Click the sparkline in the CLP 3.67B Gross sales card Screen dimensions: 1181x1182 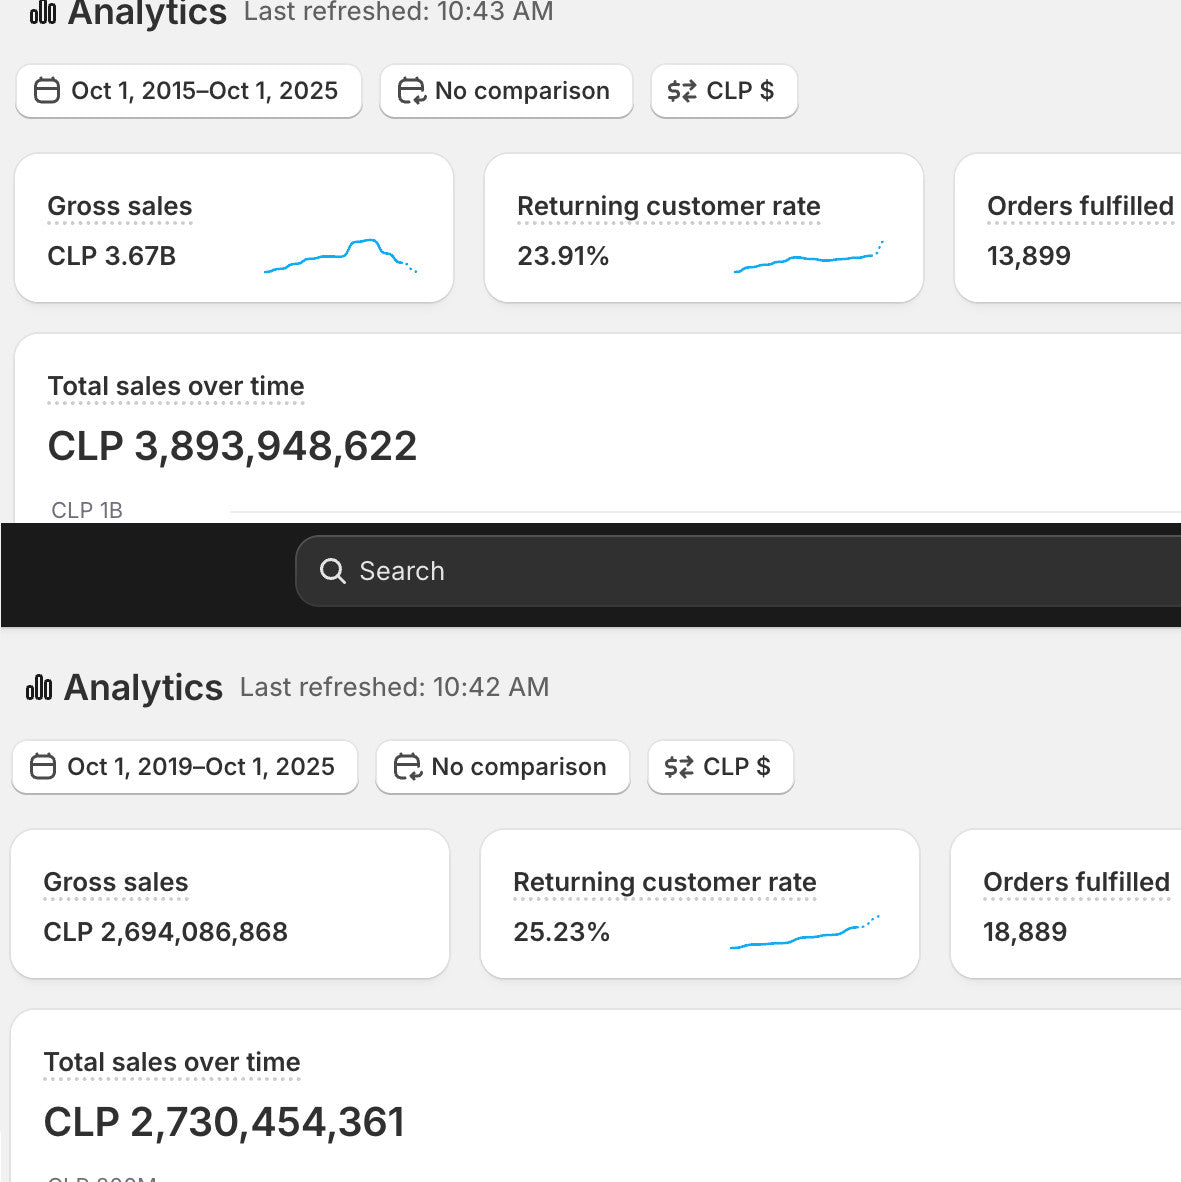pyautogui.click(x=340, y=256)
